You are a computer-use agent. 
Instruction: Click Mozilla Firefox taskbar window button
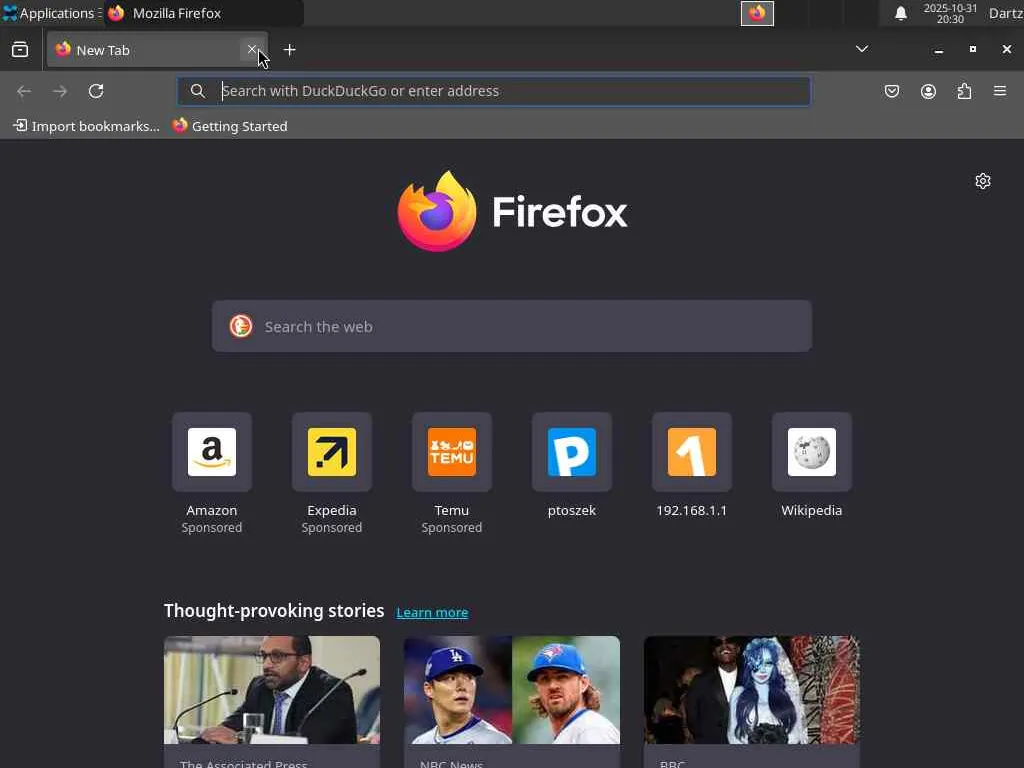(x=203, y=13)
